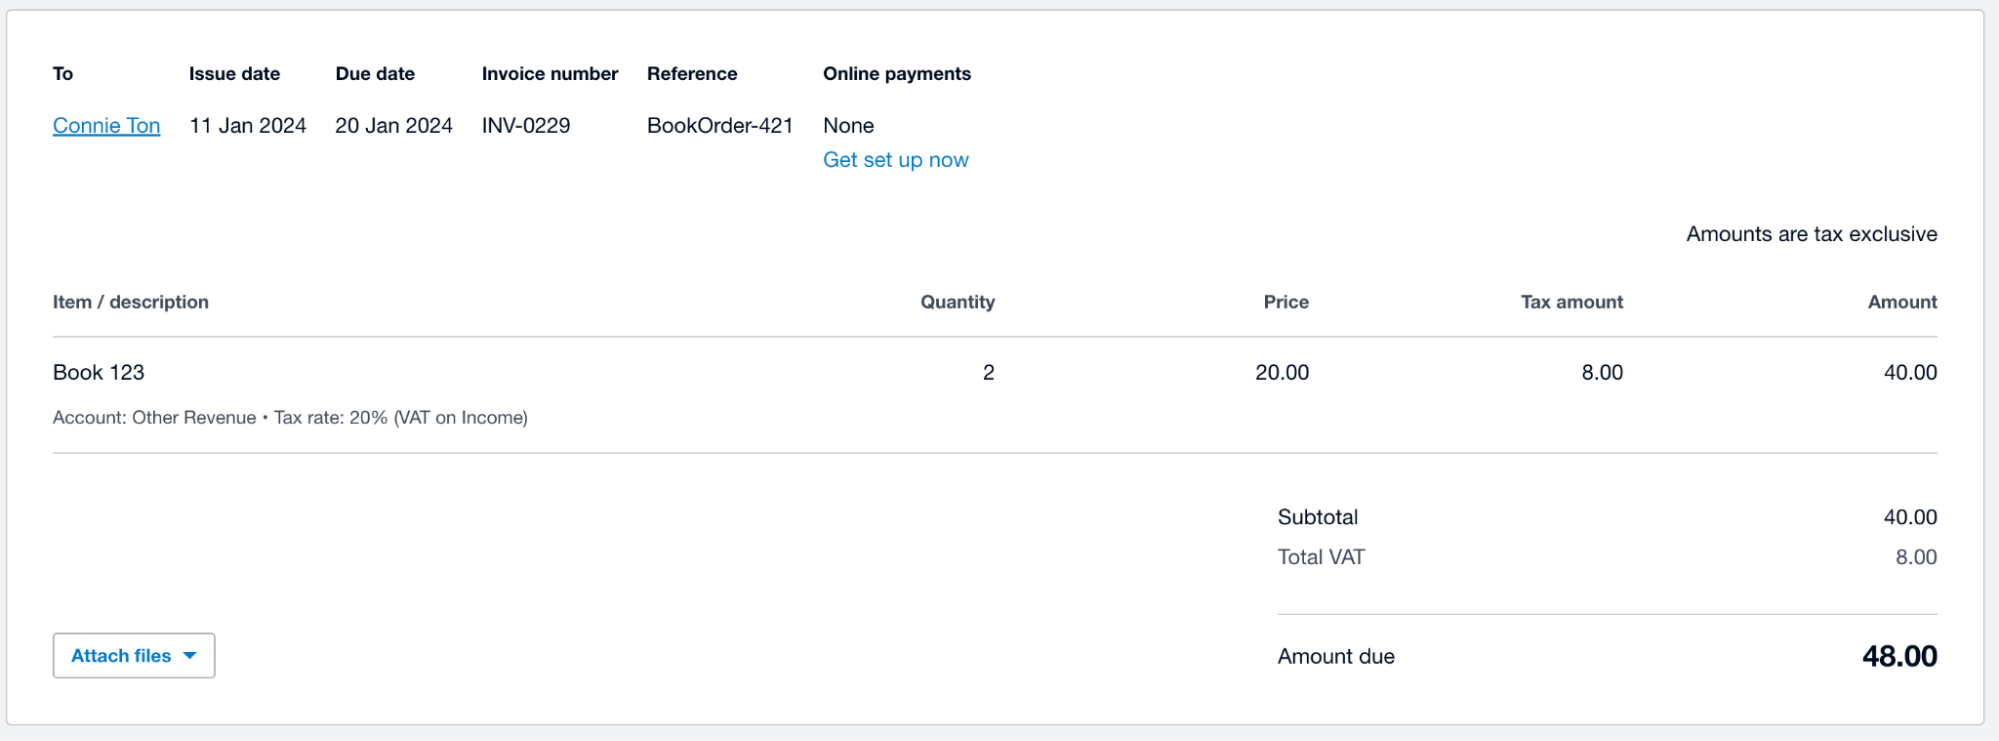Viewport: 1999px width, 741px height.
Task: Click the Get set up now link
Action: point(895,160)
